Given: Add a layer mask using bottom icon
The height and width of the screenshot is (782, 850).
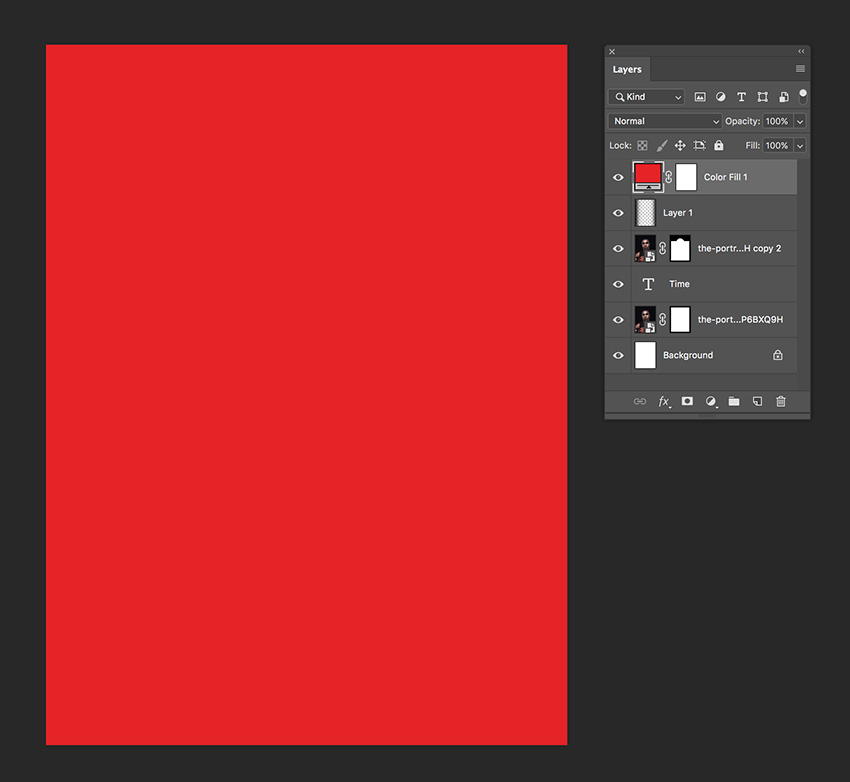Looking at the screenshot, I should pyautogui.click(x=687, y=401).
